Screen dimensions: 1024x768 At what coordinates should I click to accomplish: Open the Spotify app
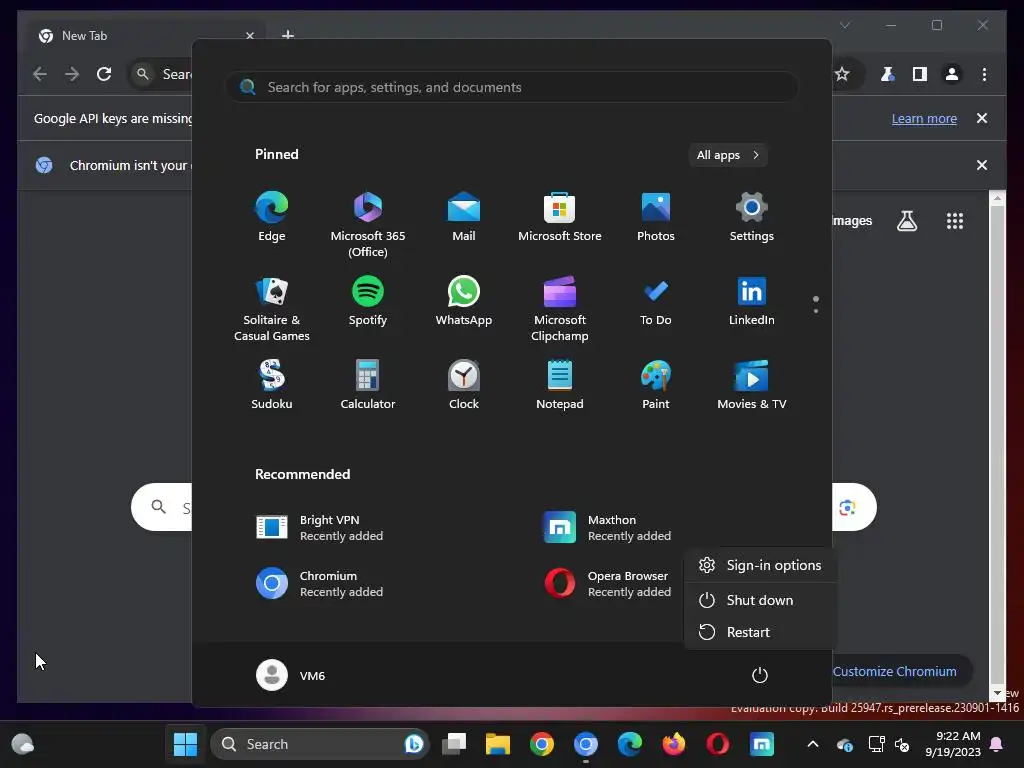368,302
